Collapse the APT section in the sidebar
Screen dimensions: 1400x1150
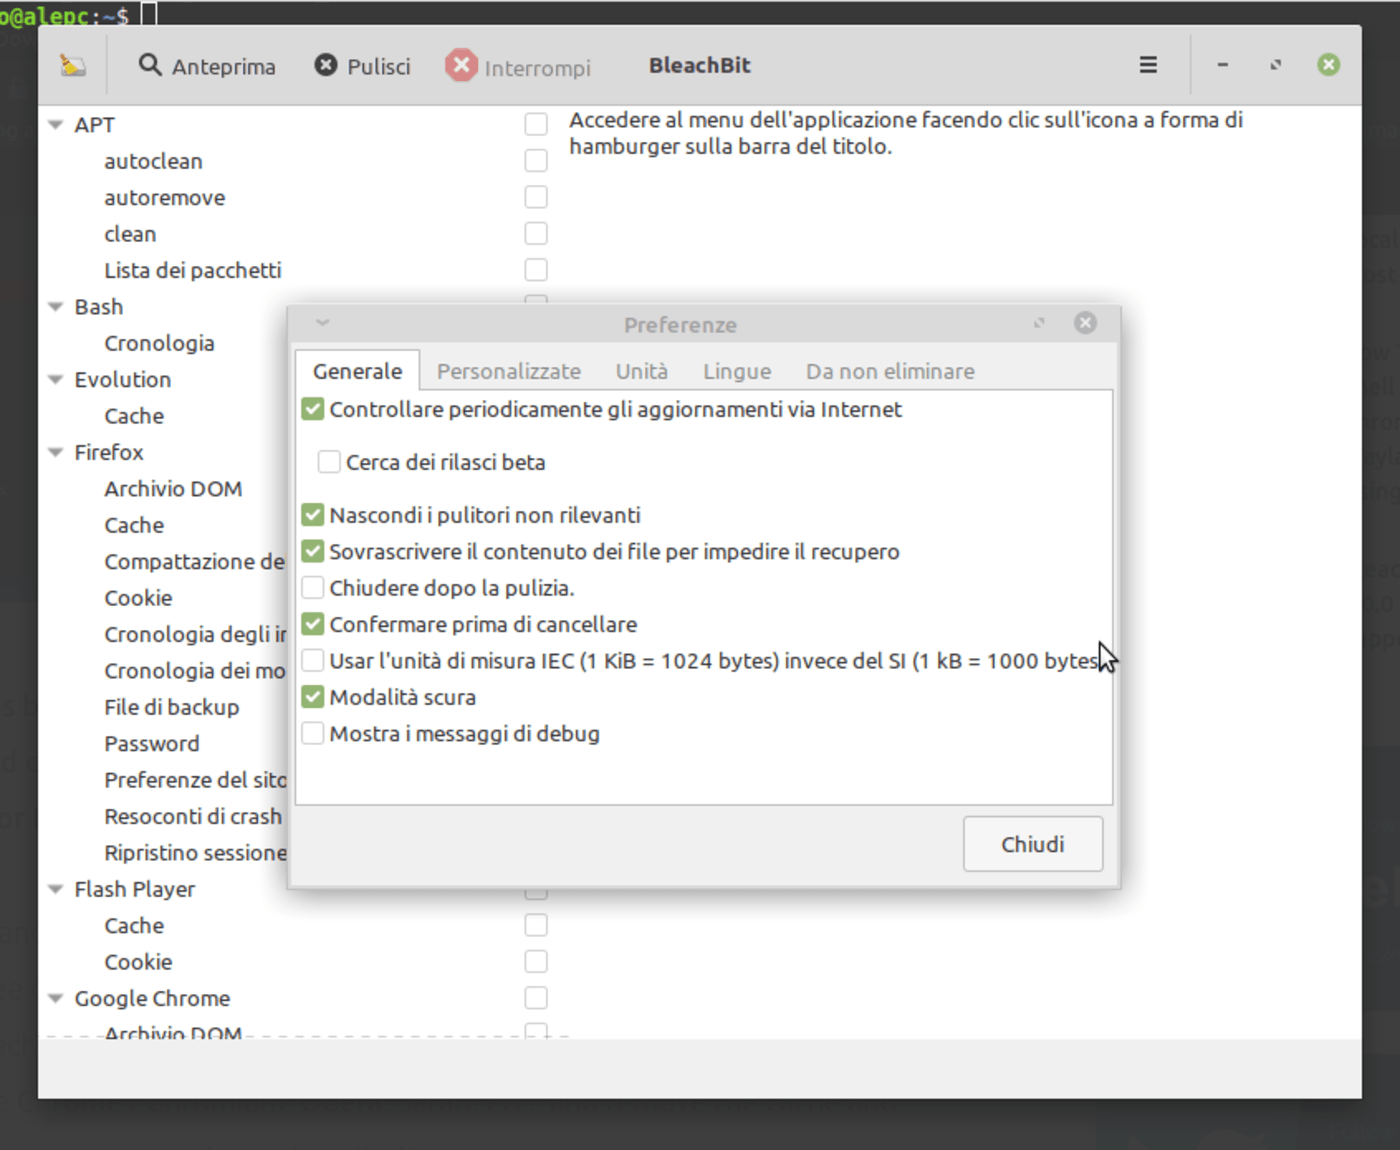[55, 124]
